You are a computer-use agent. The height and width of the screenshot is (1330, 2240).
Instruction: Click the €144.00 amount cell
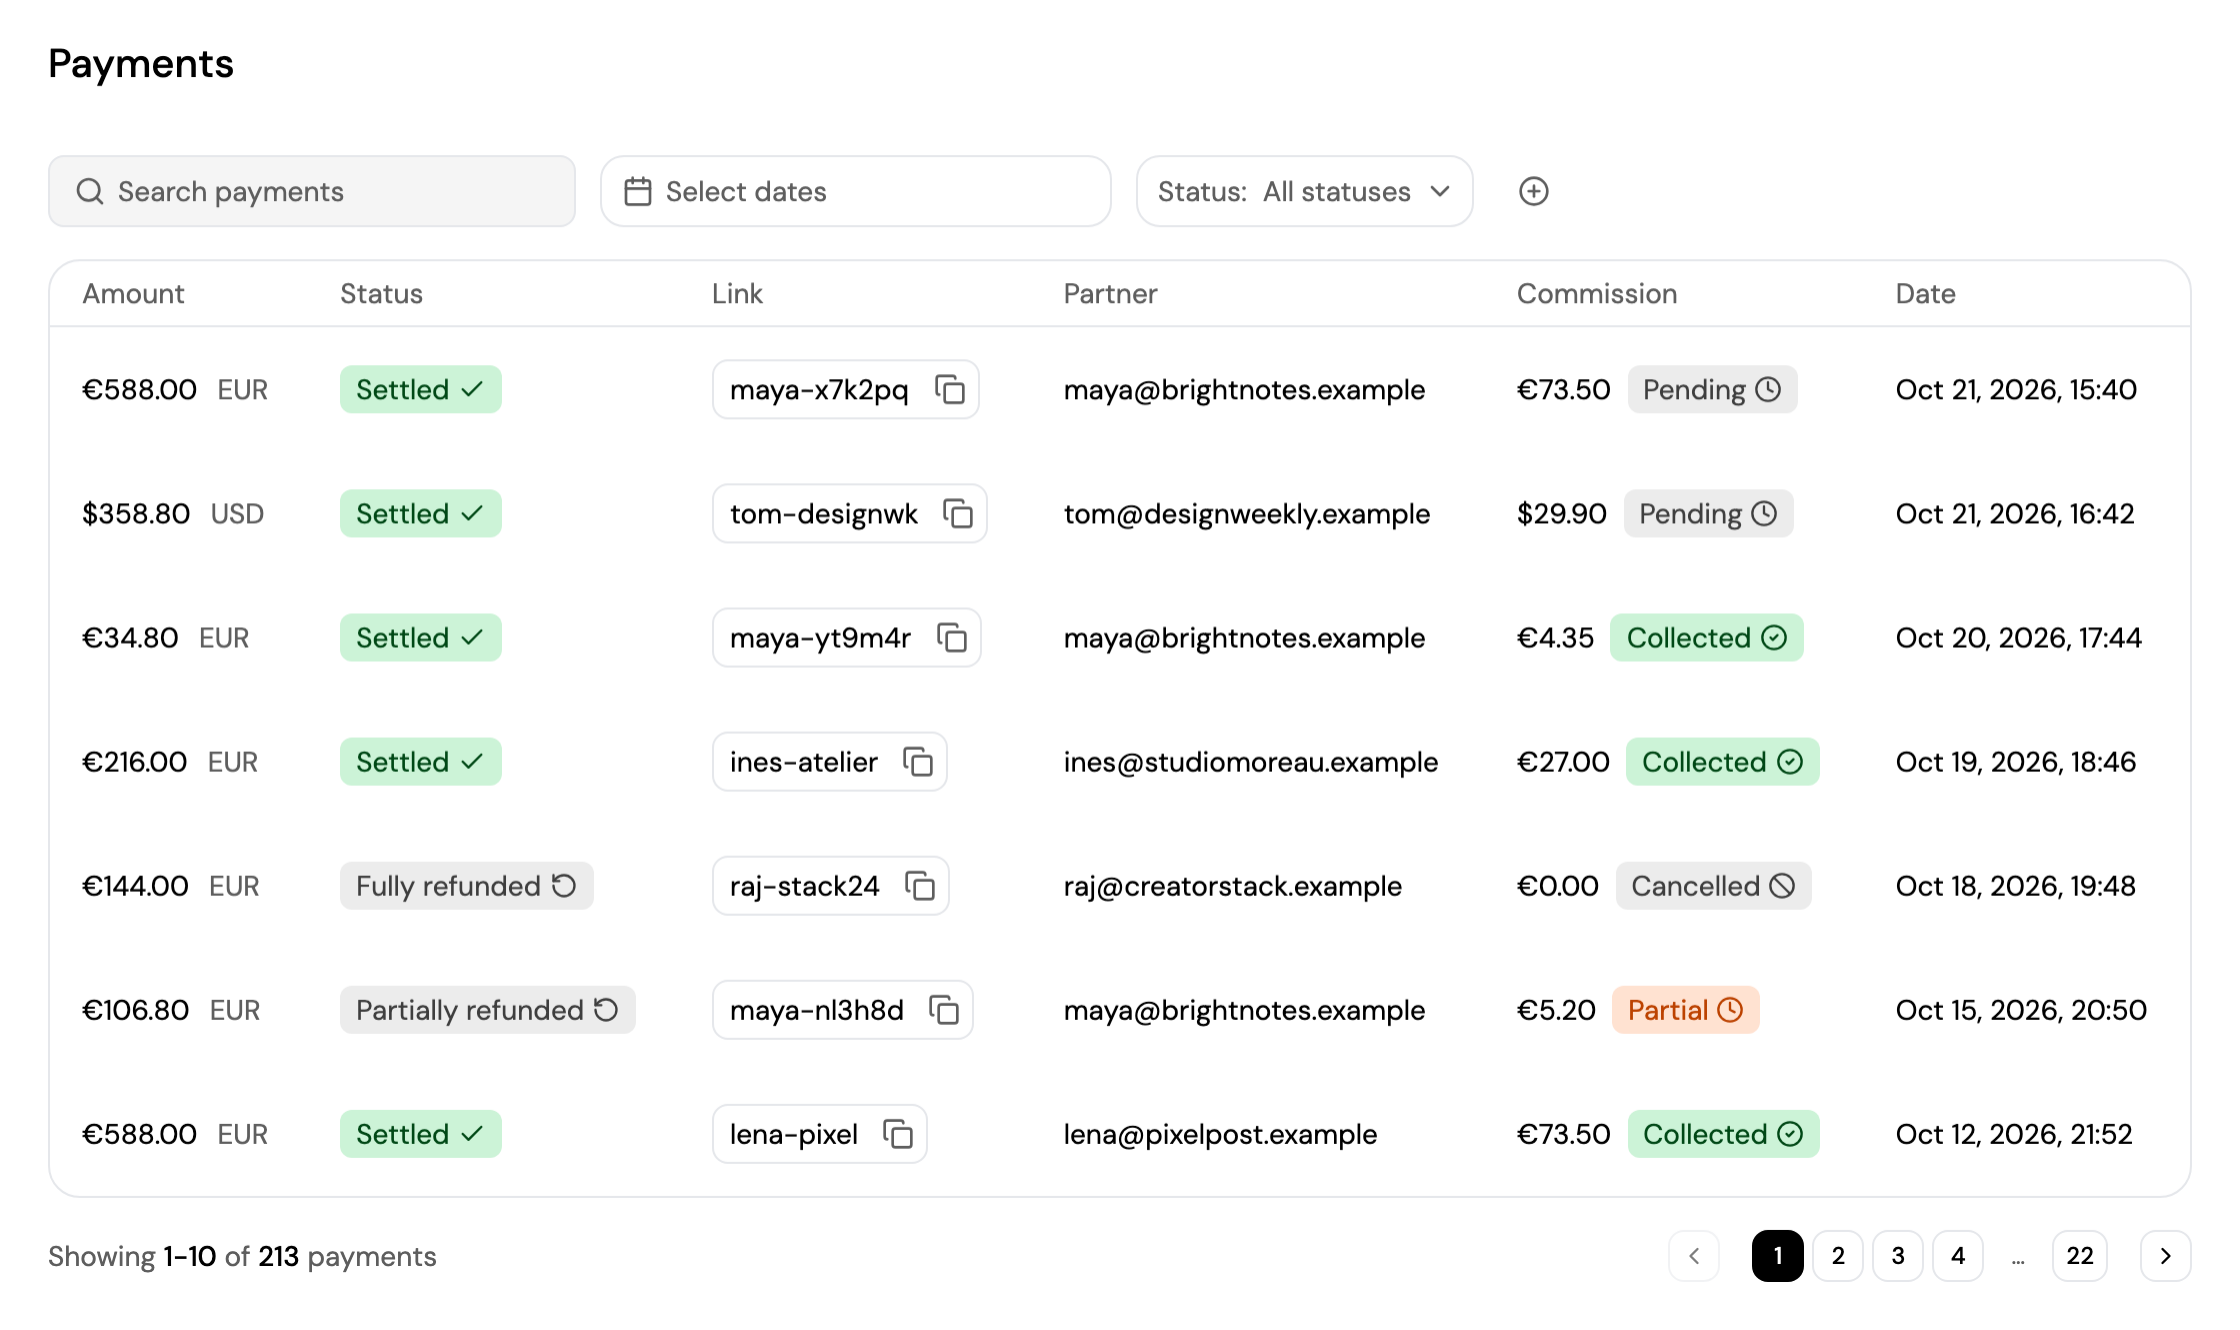[x=170, y=885]
